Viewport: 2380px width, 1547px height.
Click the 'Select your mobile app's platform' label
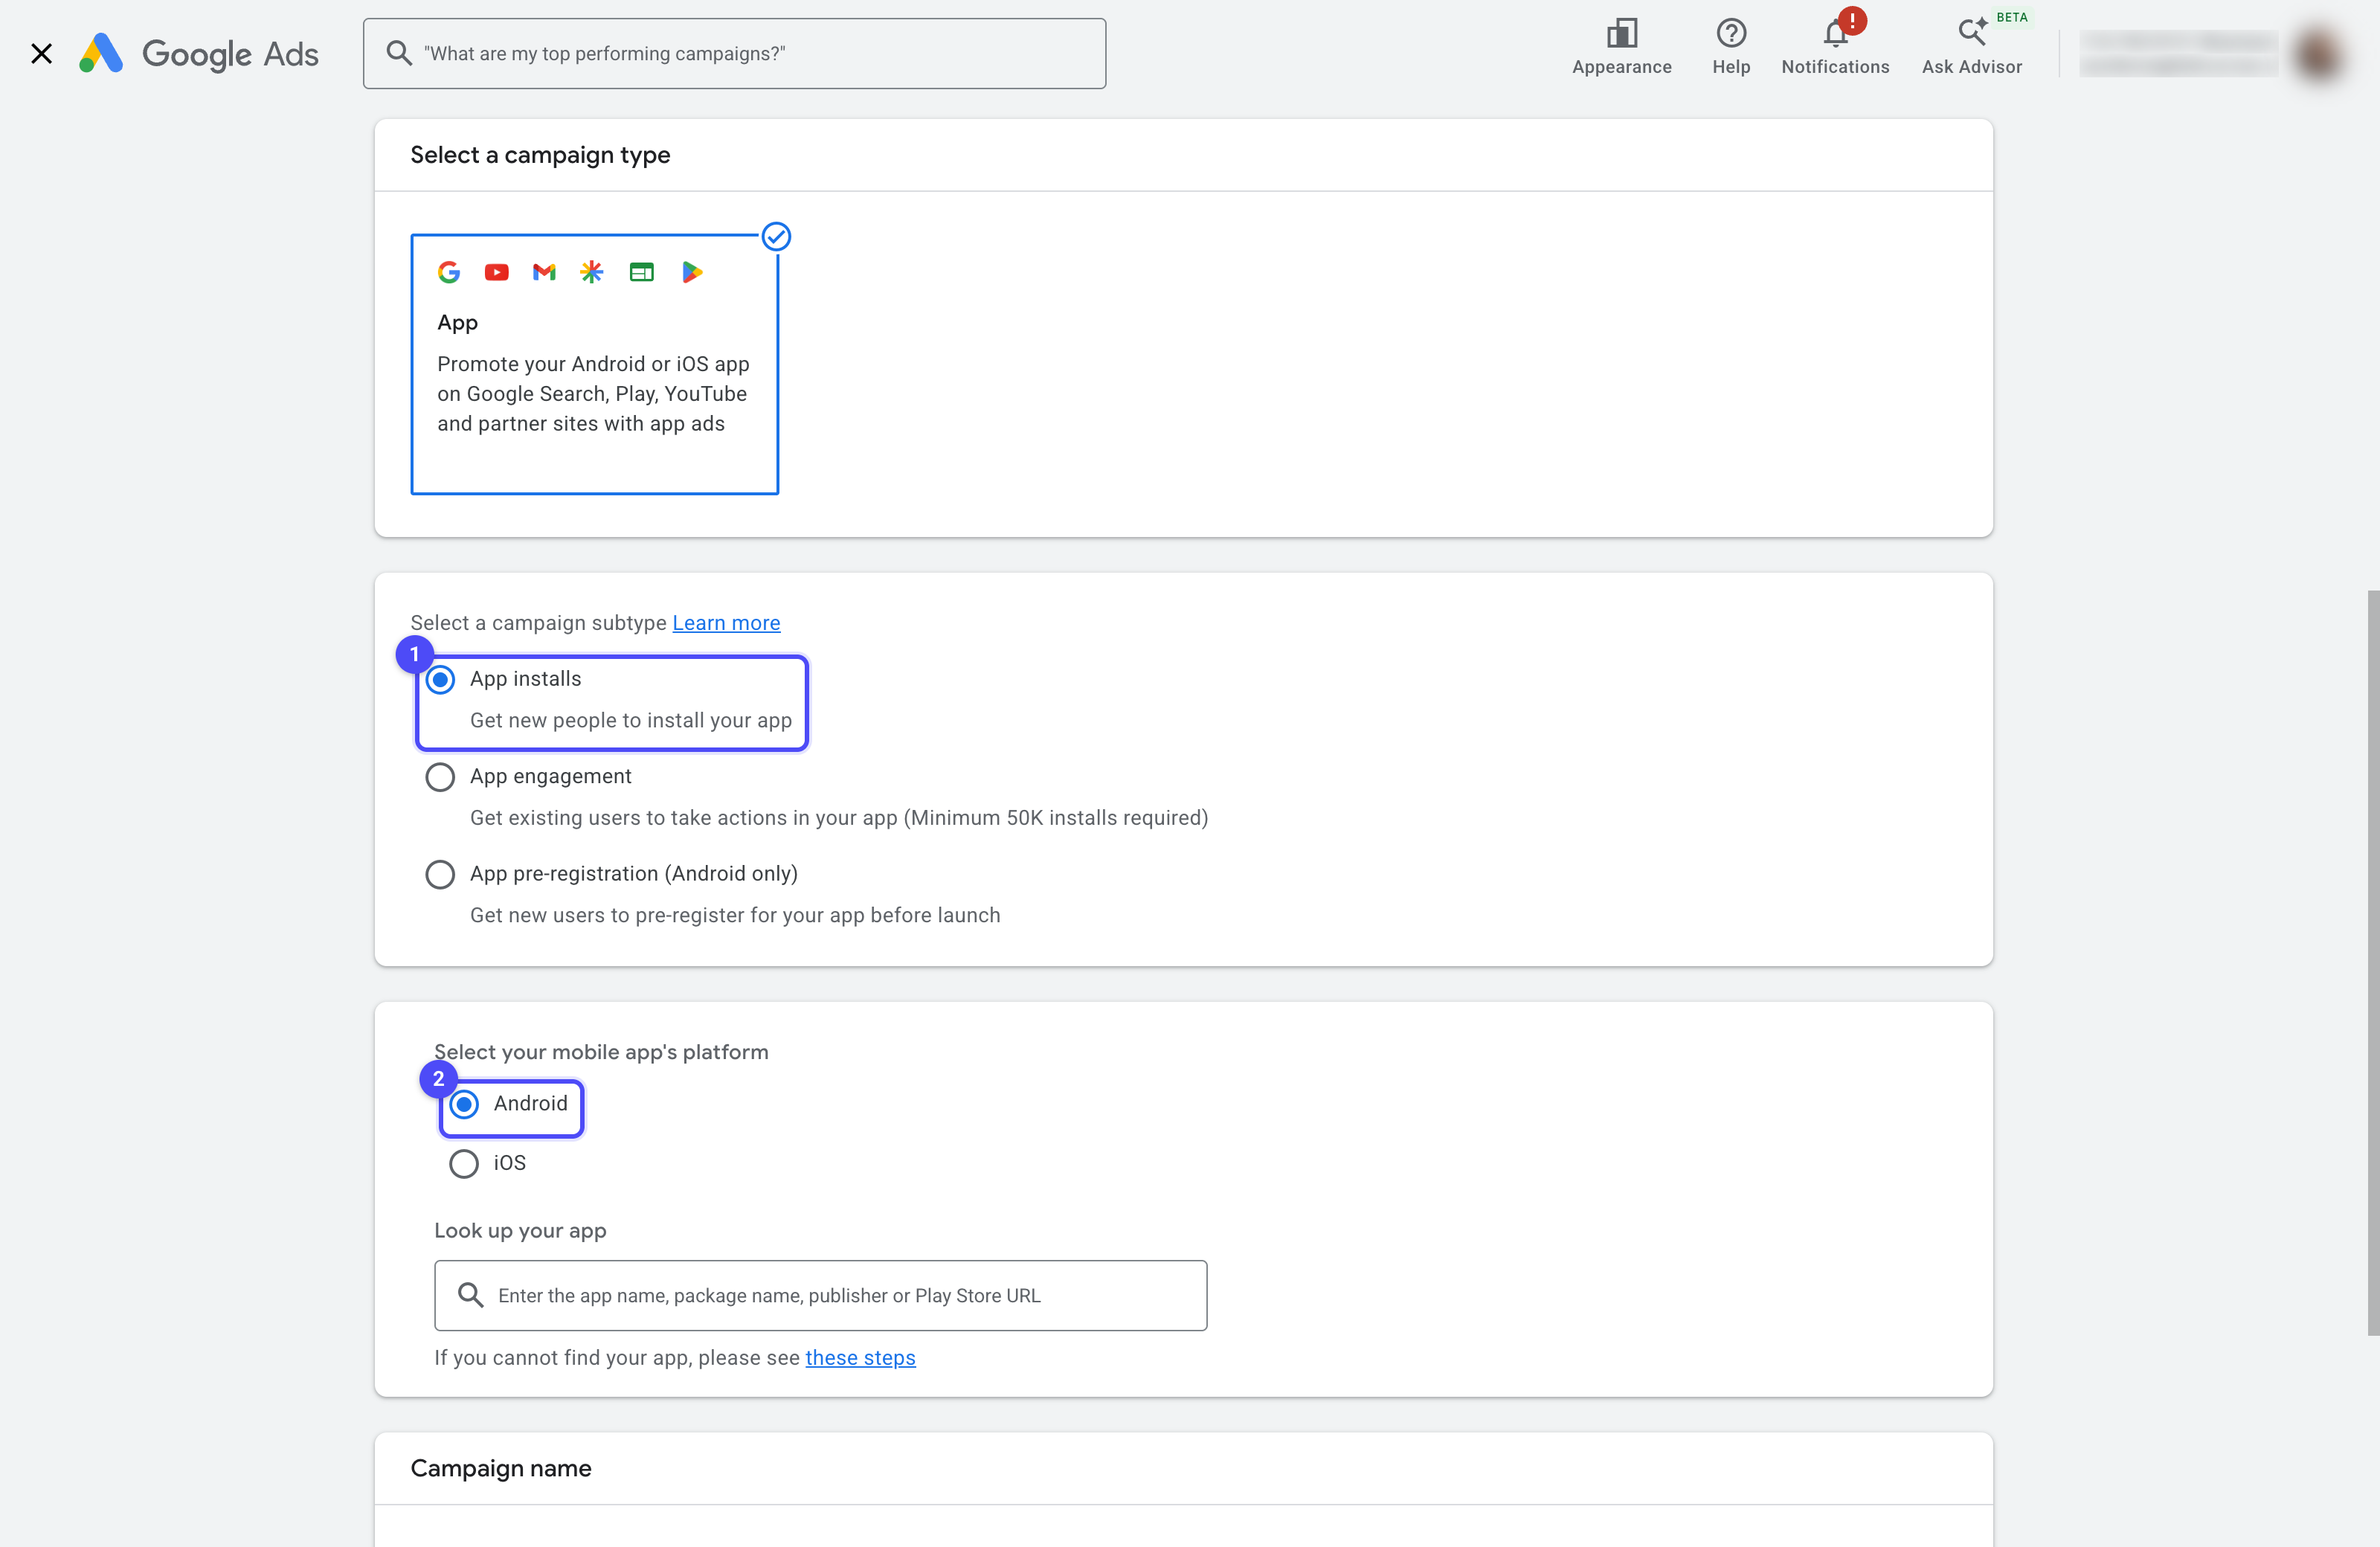pos(601,1052)
